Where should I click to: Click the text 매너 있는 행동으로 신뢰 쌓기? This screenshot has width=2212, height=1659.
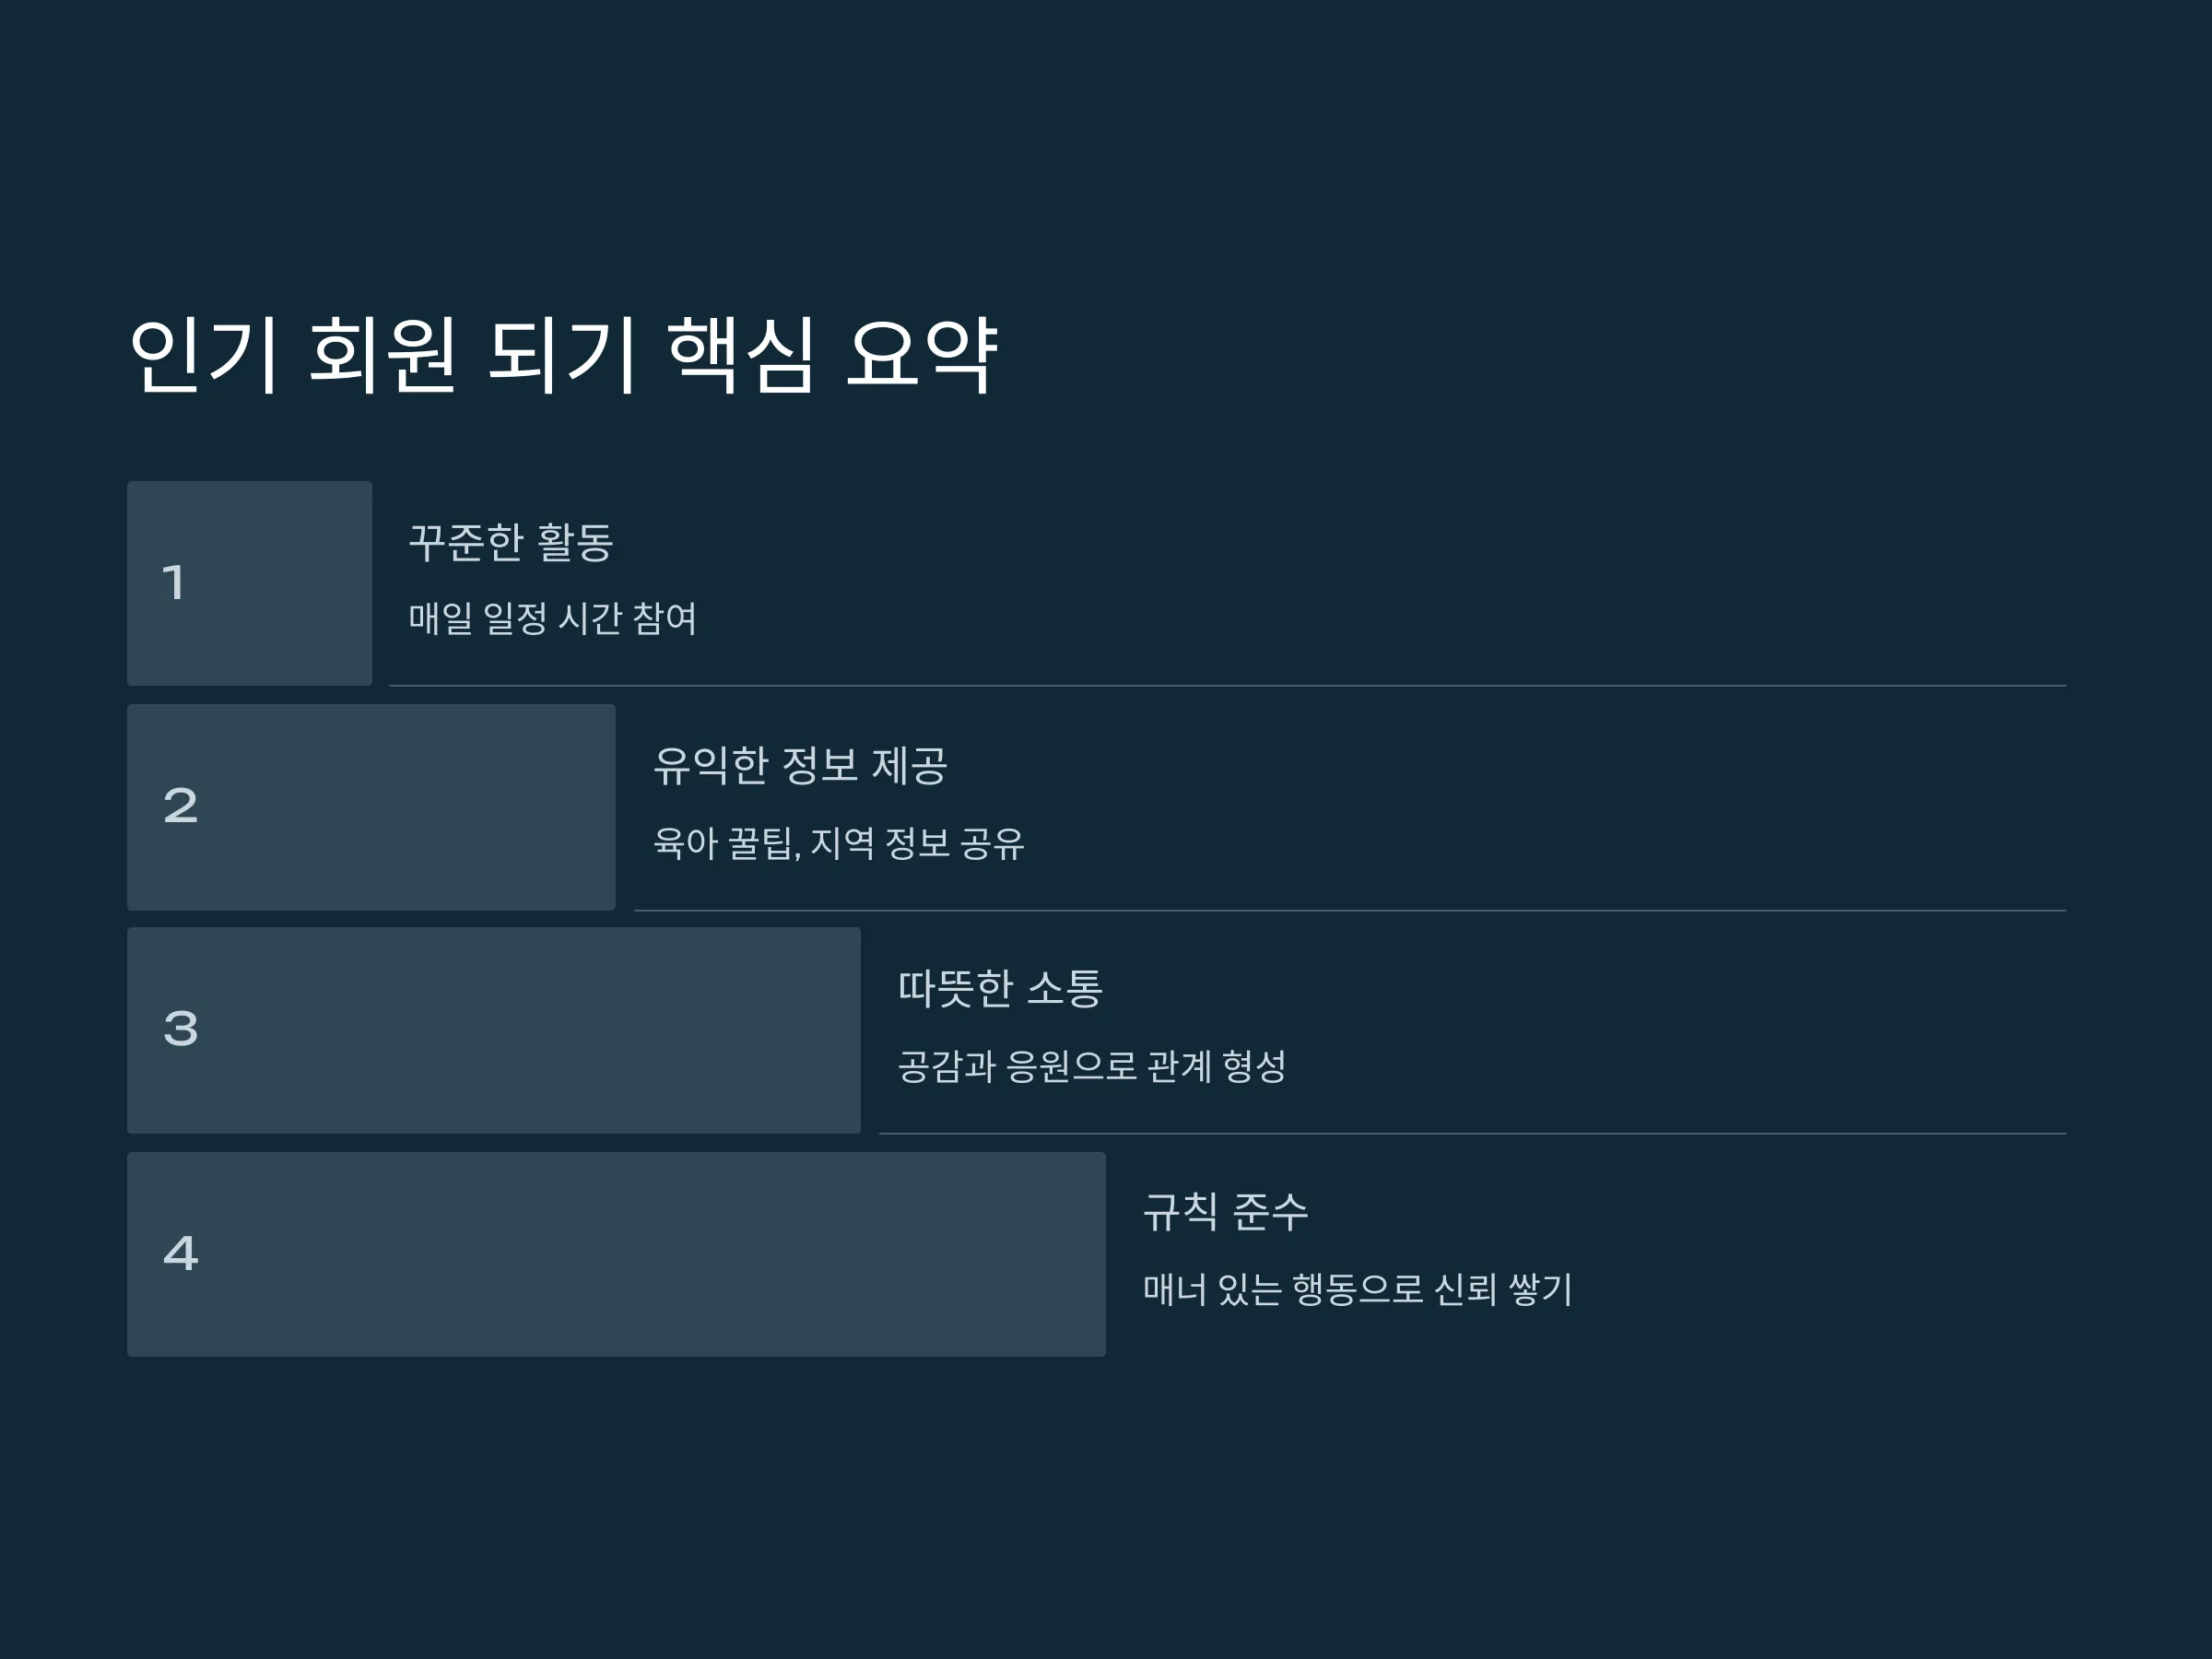(x=1358, y=1289)
